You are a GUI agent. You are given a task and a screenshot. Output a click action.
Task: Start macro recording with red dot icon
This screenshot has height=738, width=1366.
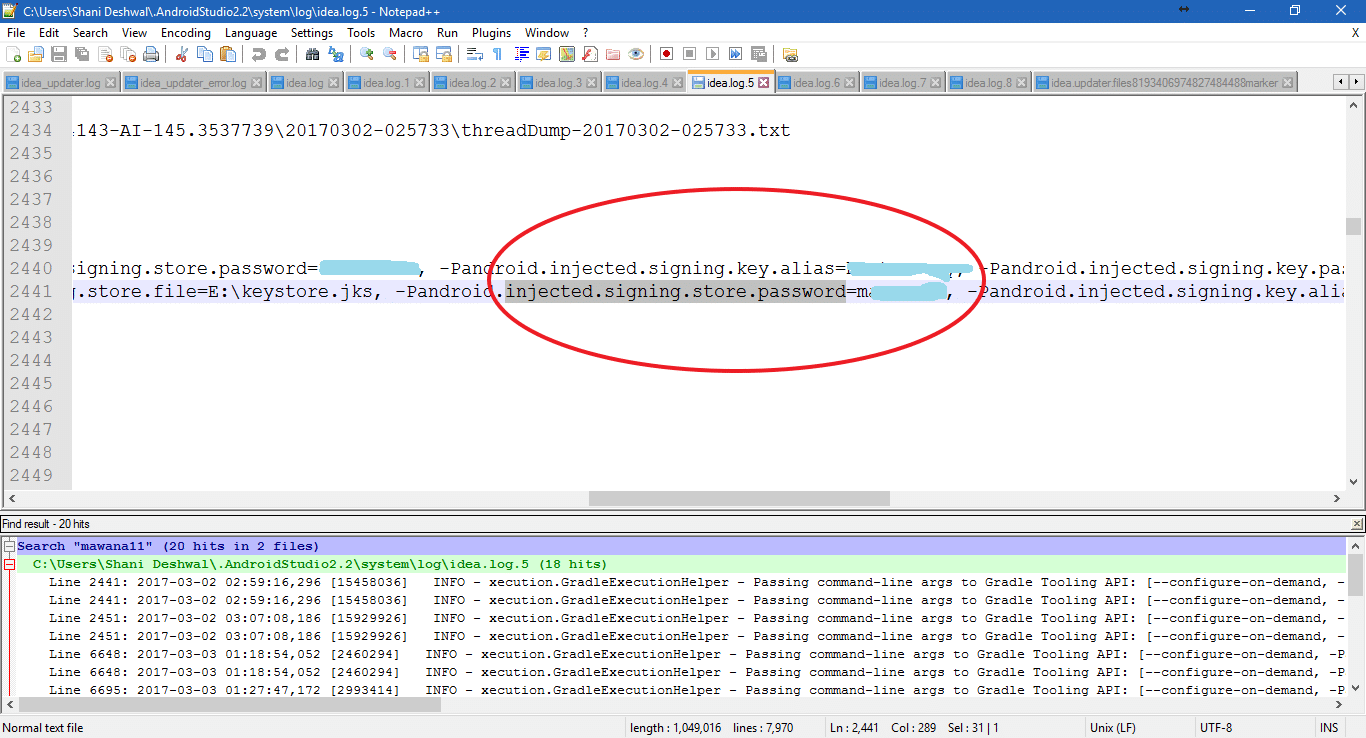666,54
